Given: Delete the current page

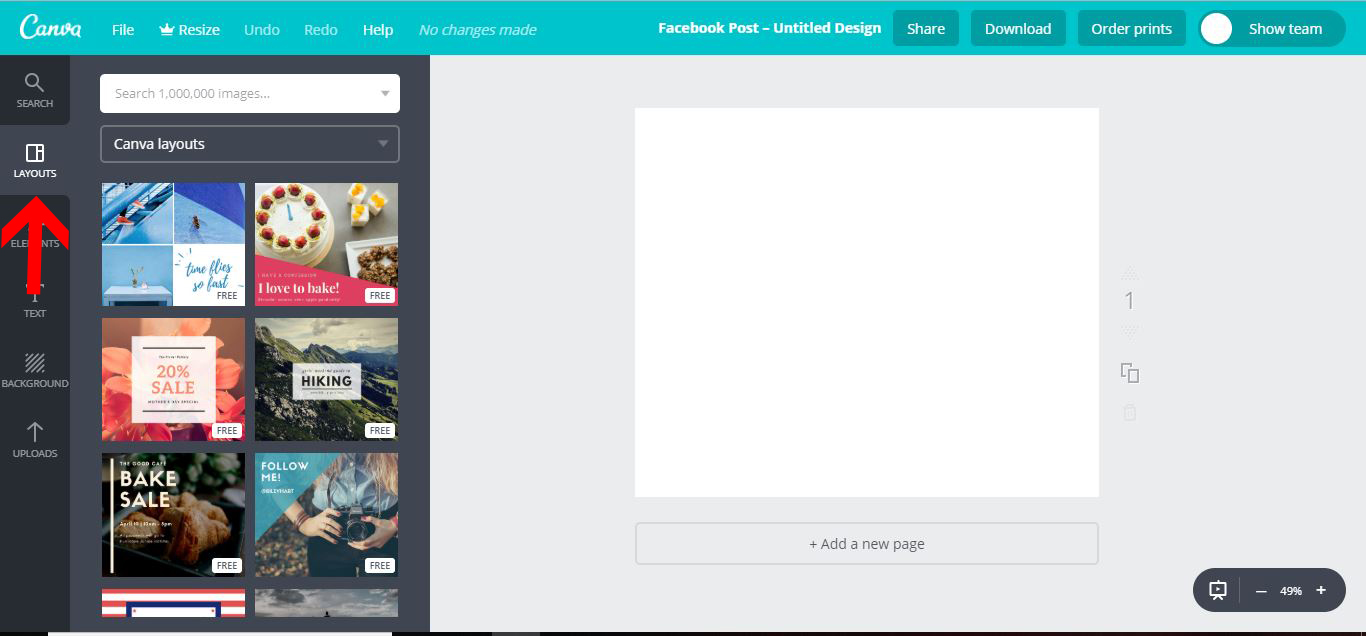Looking at the screenshot, I should 1129,412.
